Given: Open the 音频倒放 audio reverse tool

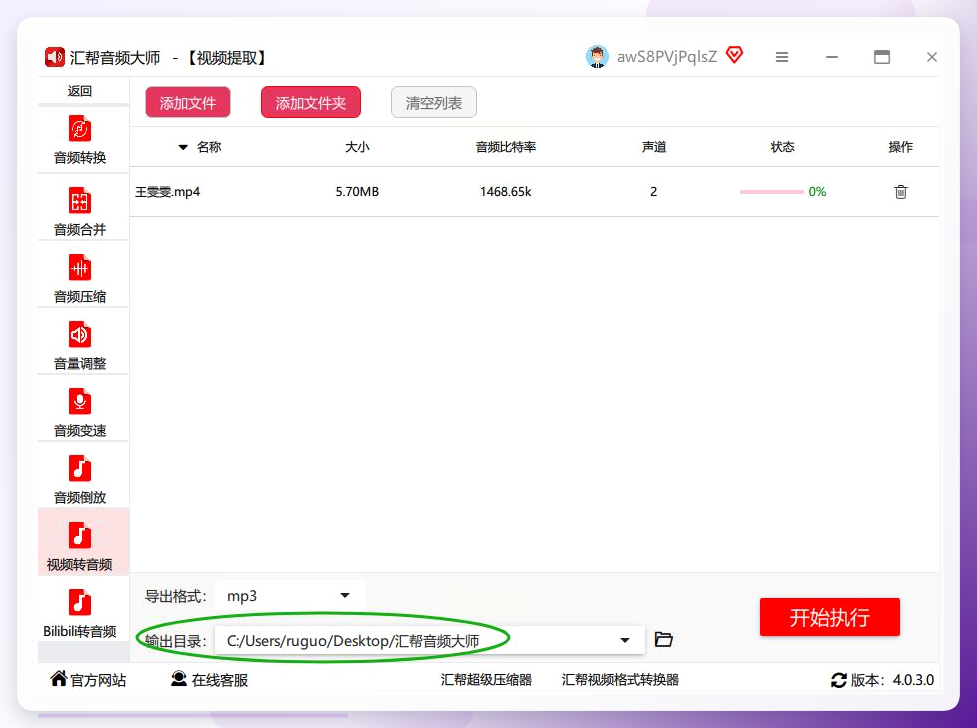Looking at the screenshot, I should (x=80, y=479).
